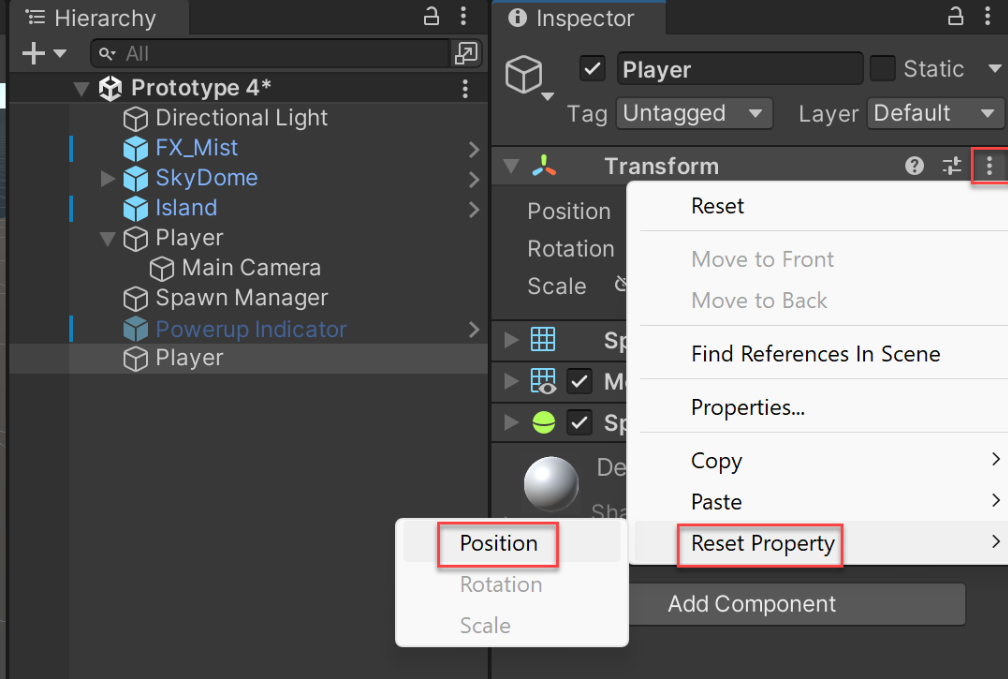The image size is (1008, 679).
Task: Click the plus icon to create object
Action: click(33, 53)
